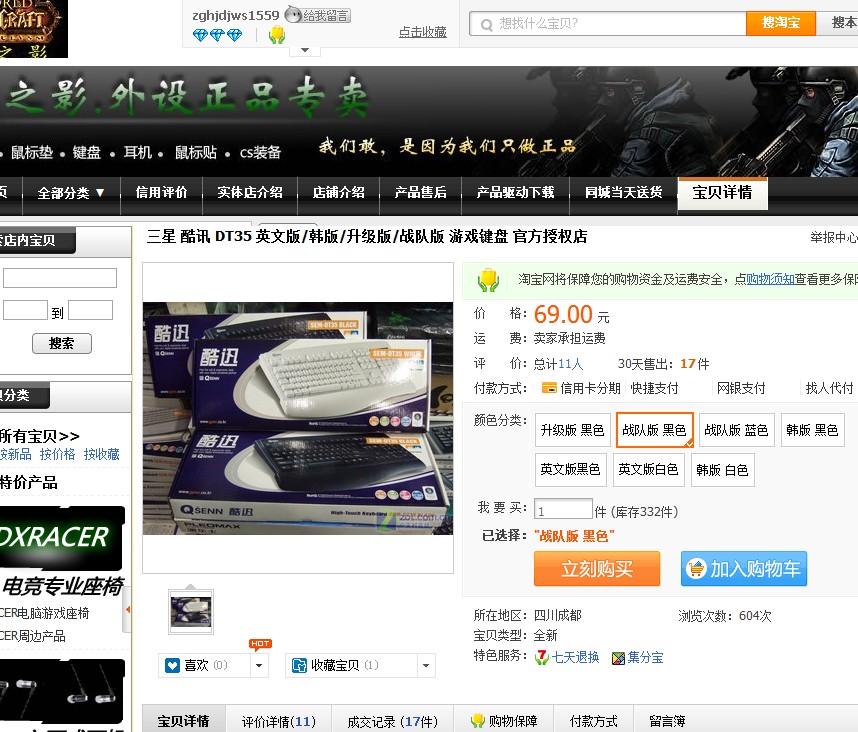Click the main keyboard product image
858x732 pixels.
(298, 419)
